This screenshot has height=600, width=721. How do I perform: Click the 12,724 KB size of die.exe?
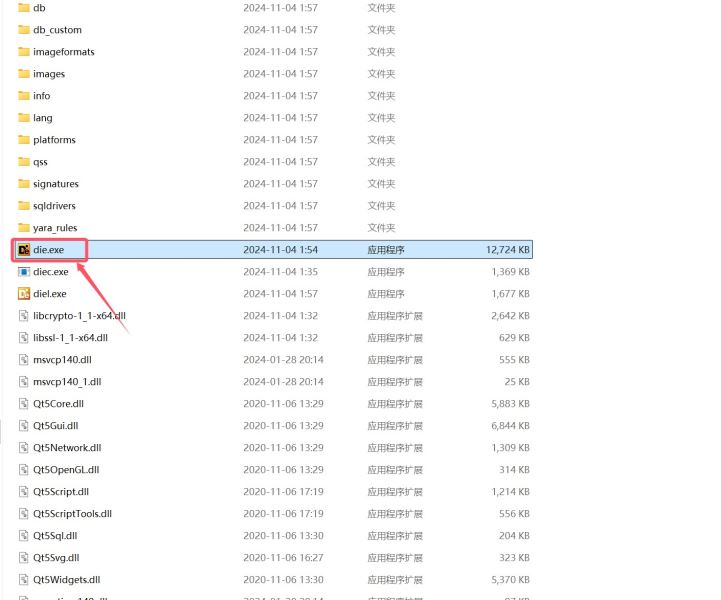508,250
